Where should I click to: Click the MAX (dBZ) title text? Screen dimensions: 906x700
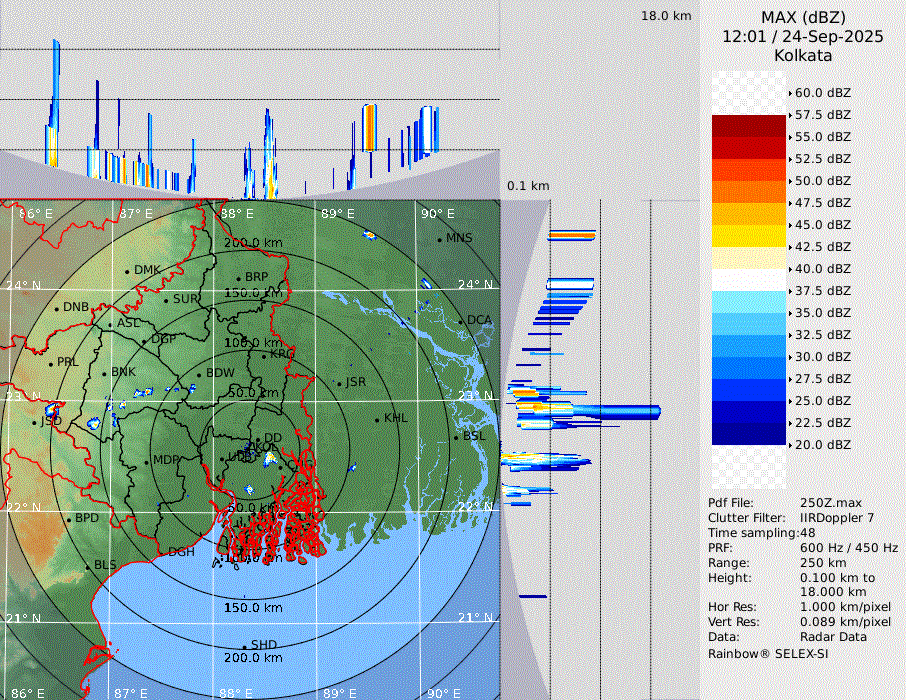(803, 17)
